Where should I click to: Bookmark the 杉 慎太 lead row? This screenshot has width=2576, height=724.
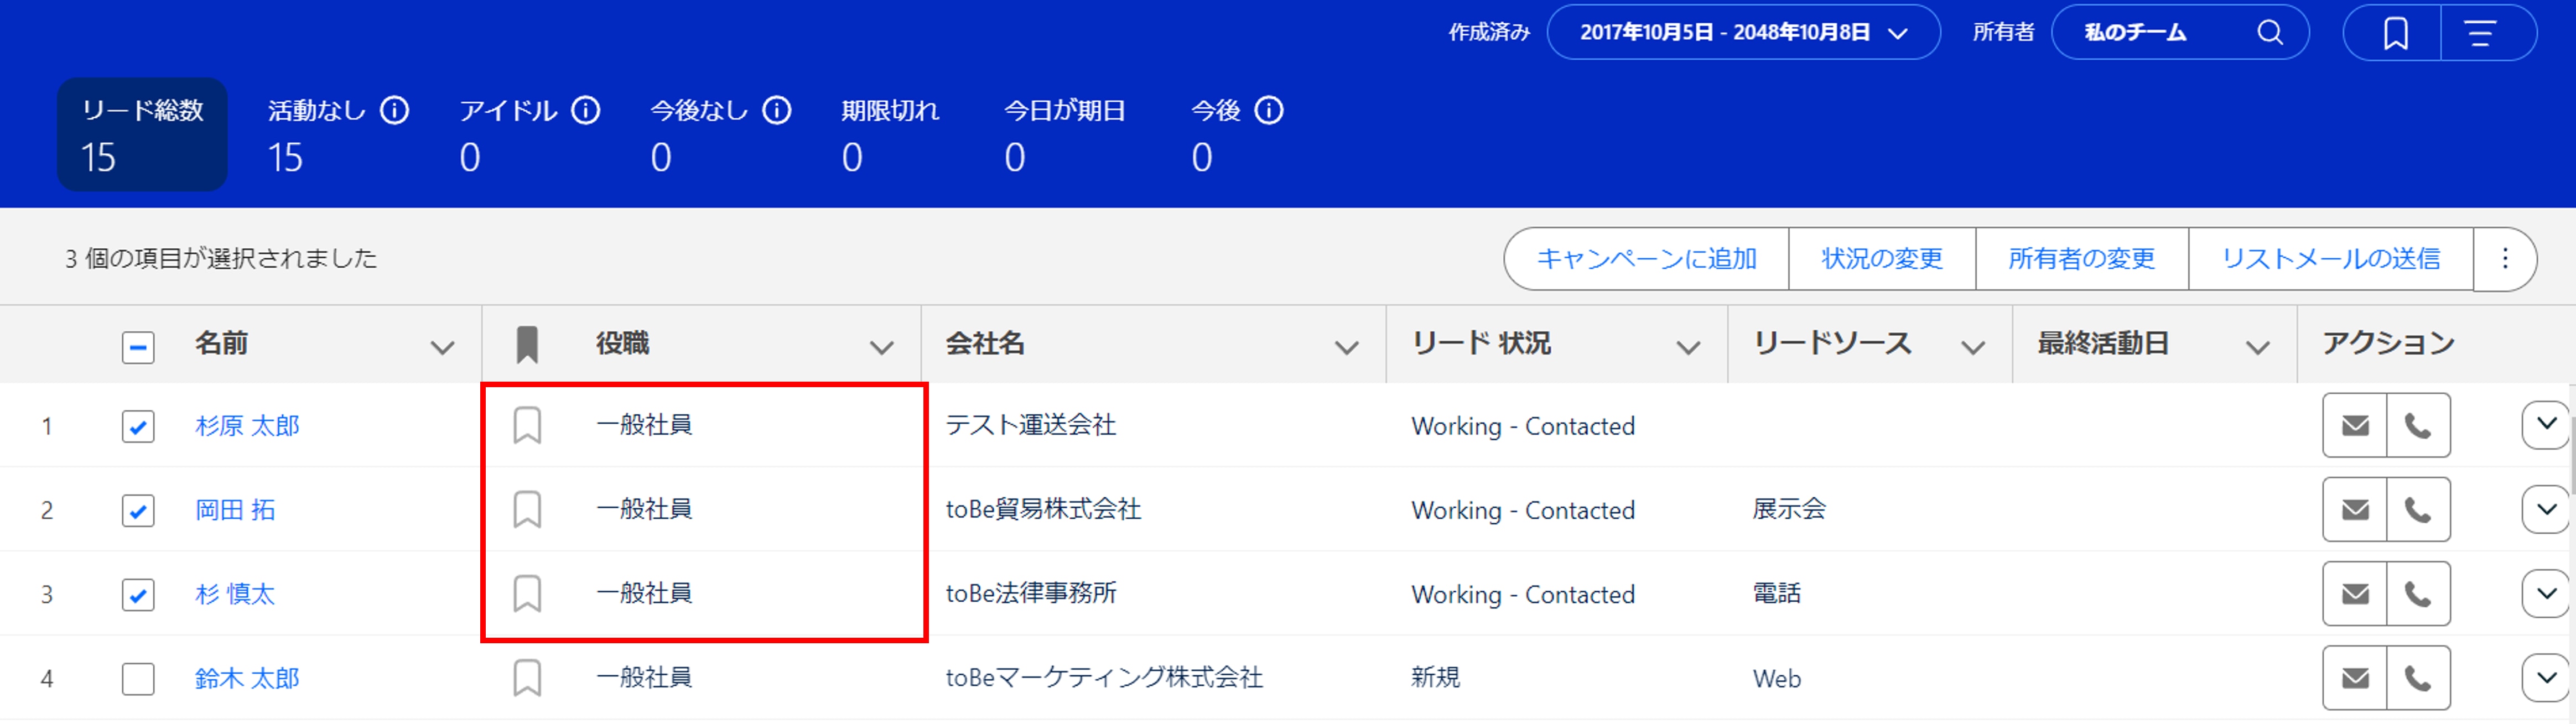[x=527, y=594]
